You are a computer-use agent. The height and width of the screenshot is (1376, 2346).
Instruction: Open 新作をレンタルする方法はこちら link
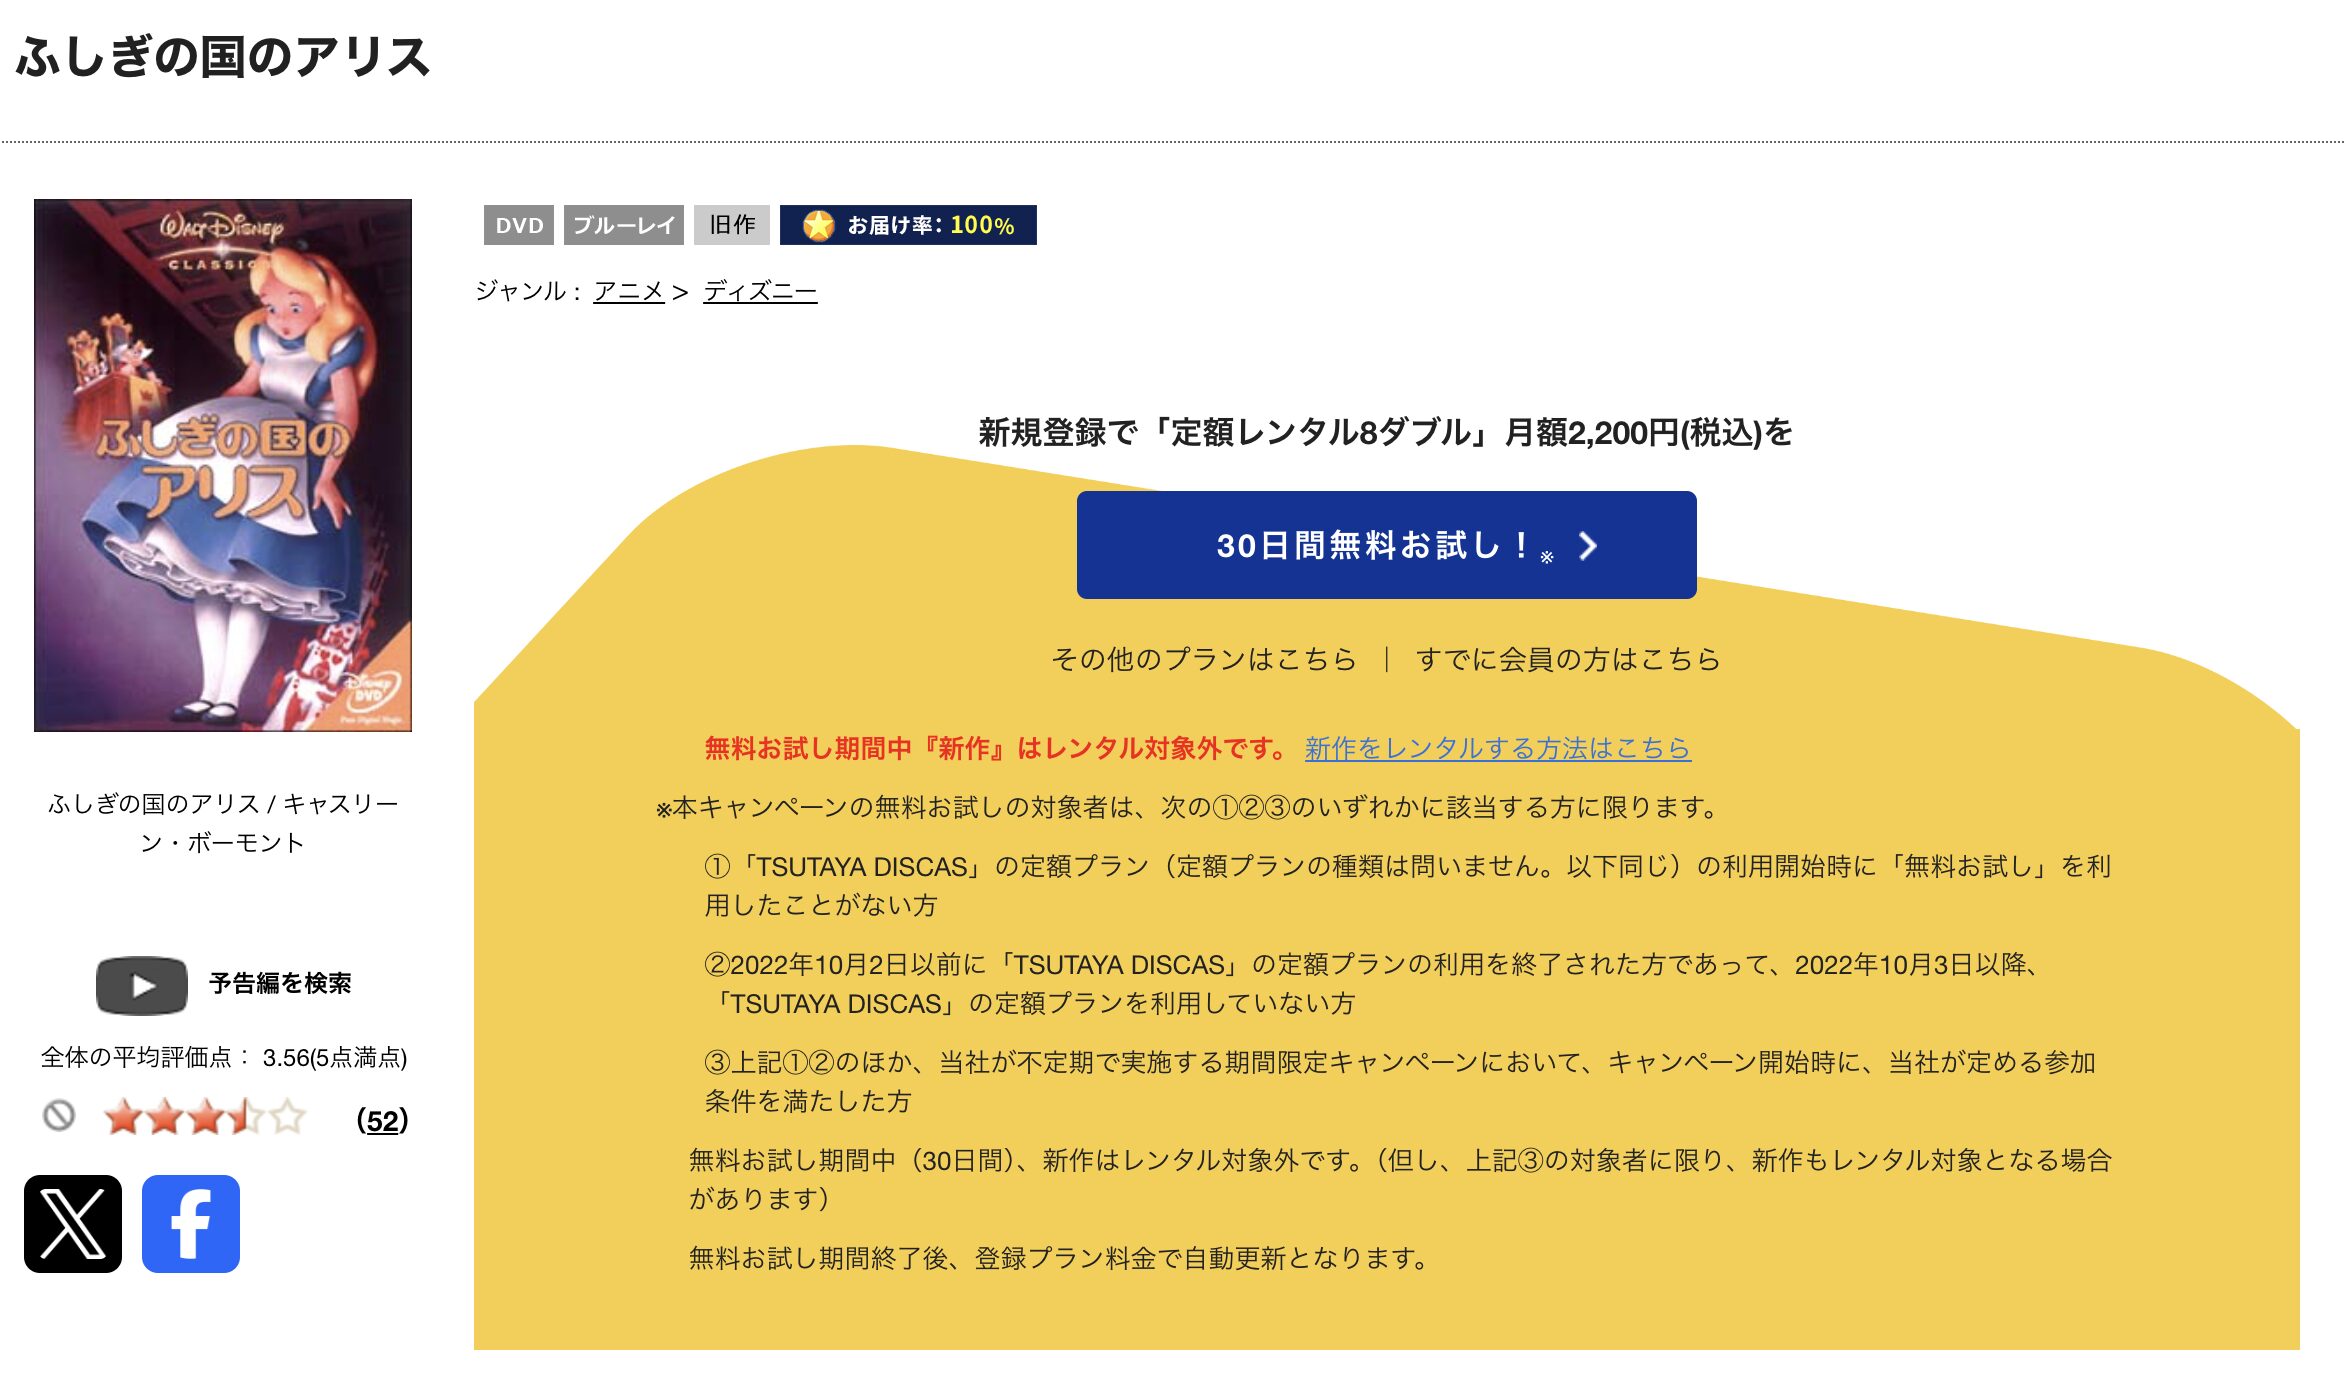pyautogui.click(x=1498, y=748)
